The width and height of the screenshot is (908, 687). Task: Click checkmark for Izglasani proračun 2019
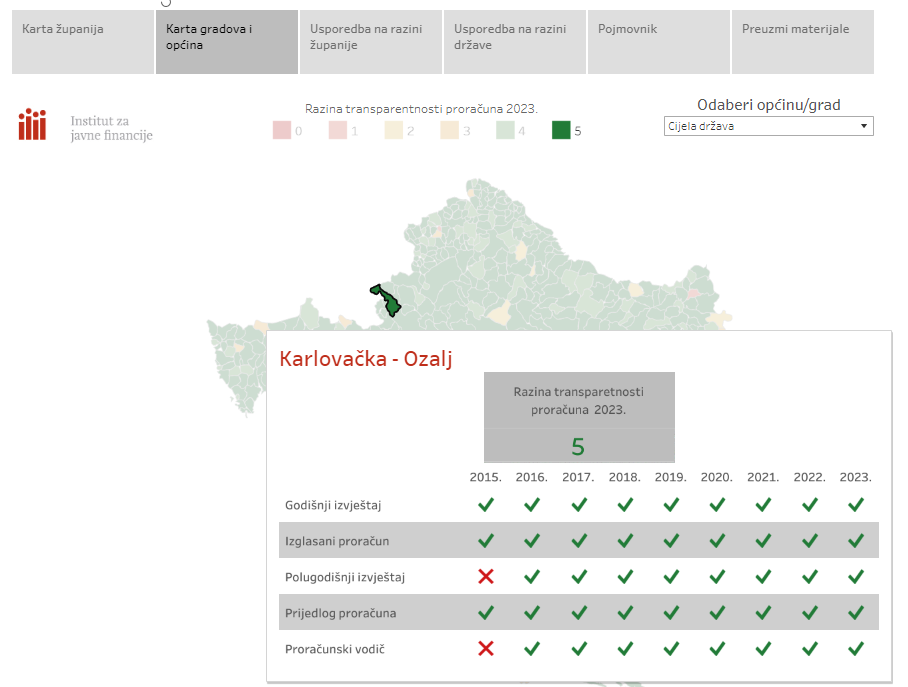tap(671, 541)
